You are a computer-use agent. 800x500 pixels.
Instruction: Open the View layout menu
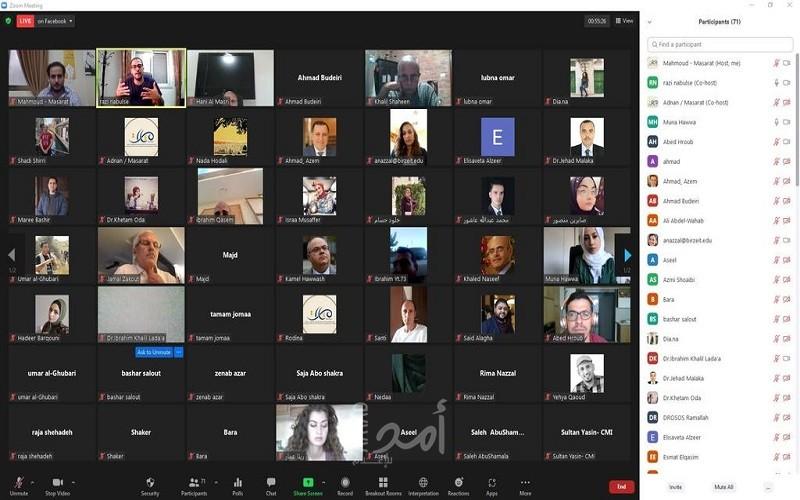pyautogui.click(x=624, y=21)
